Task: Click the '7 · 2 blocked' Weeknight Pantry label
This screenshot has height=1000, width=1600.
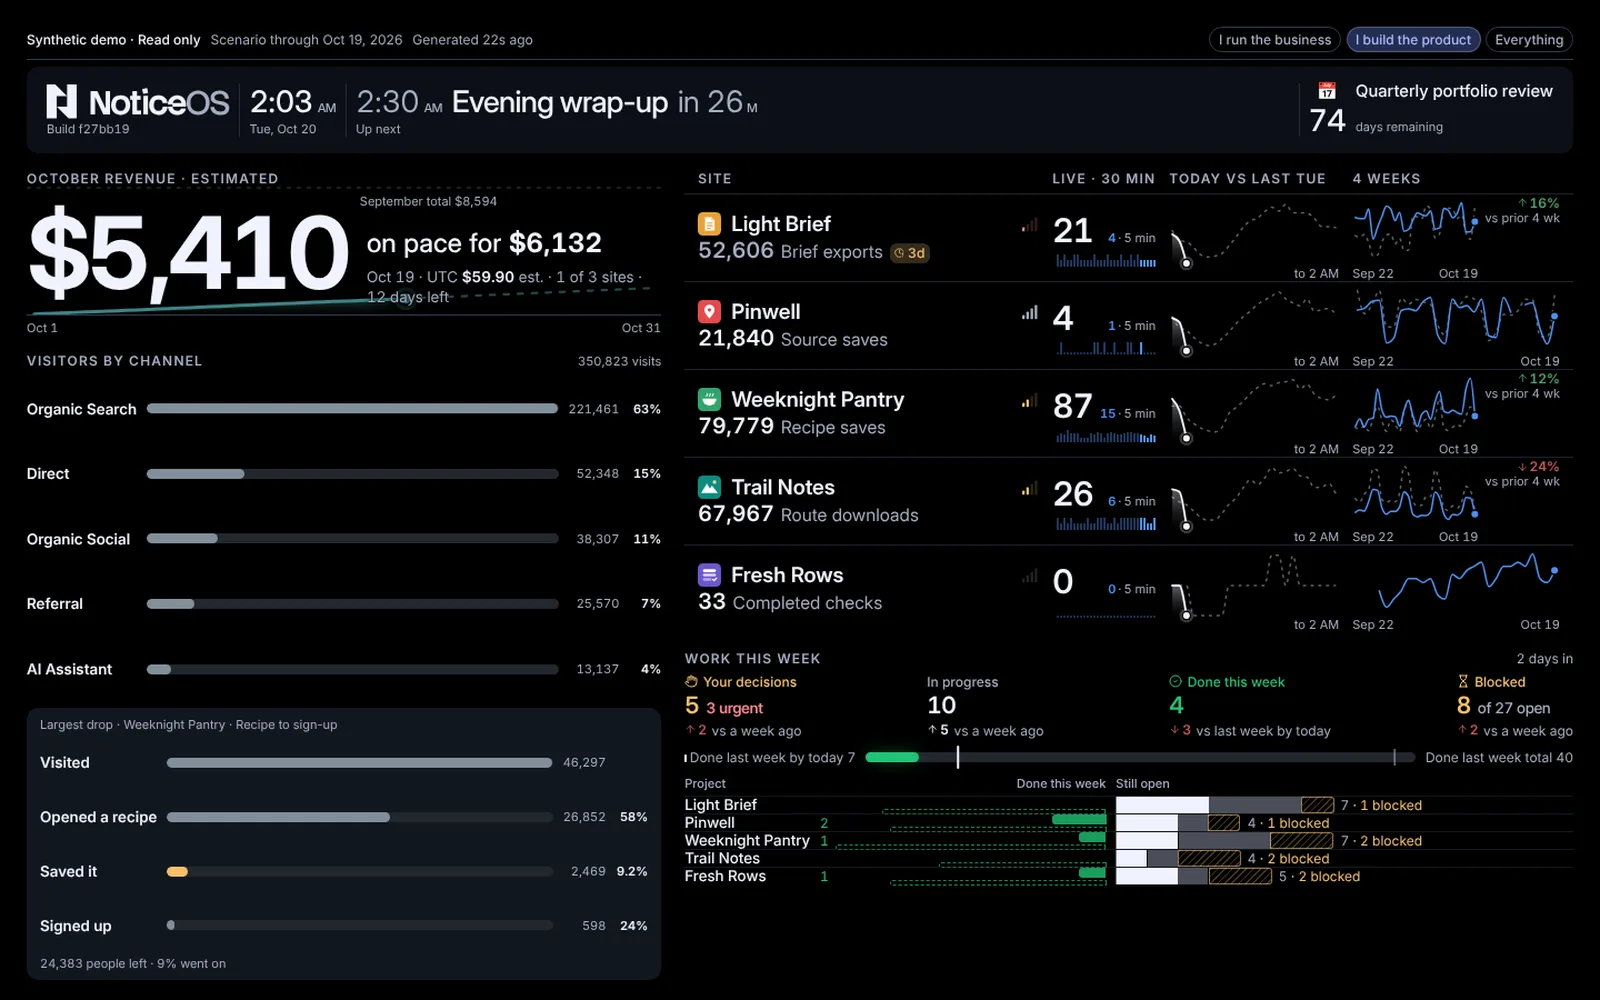Action: point(1381,841)
